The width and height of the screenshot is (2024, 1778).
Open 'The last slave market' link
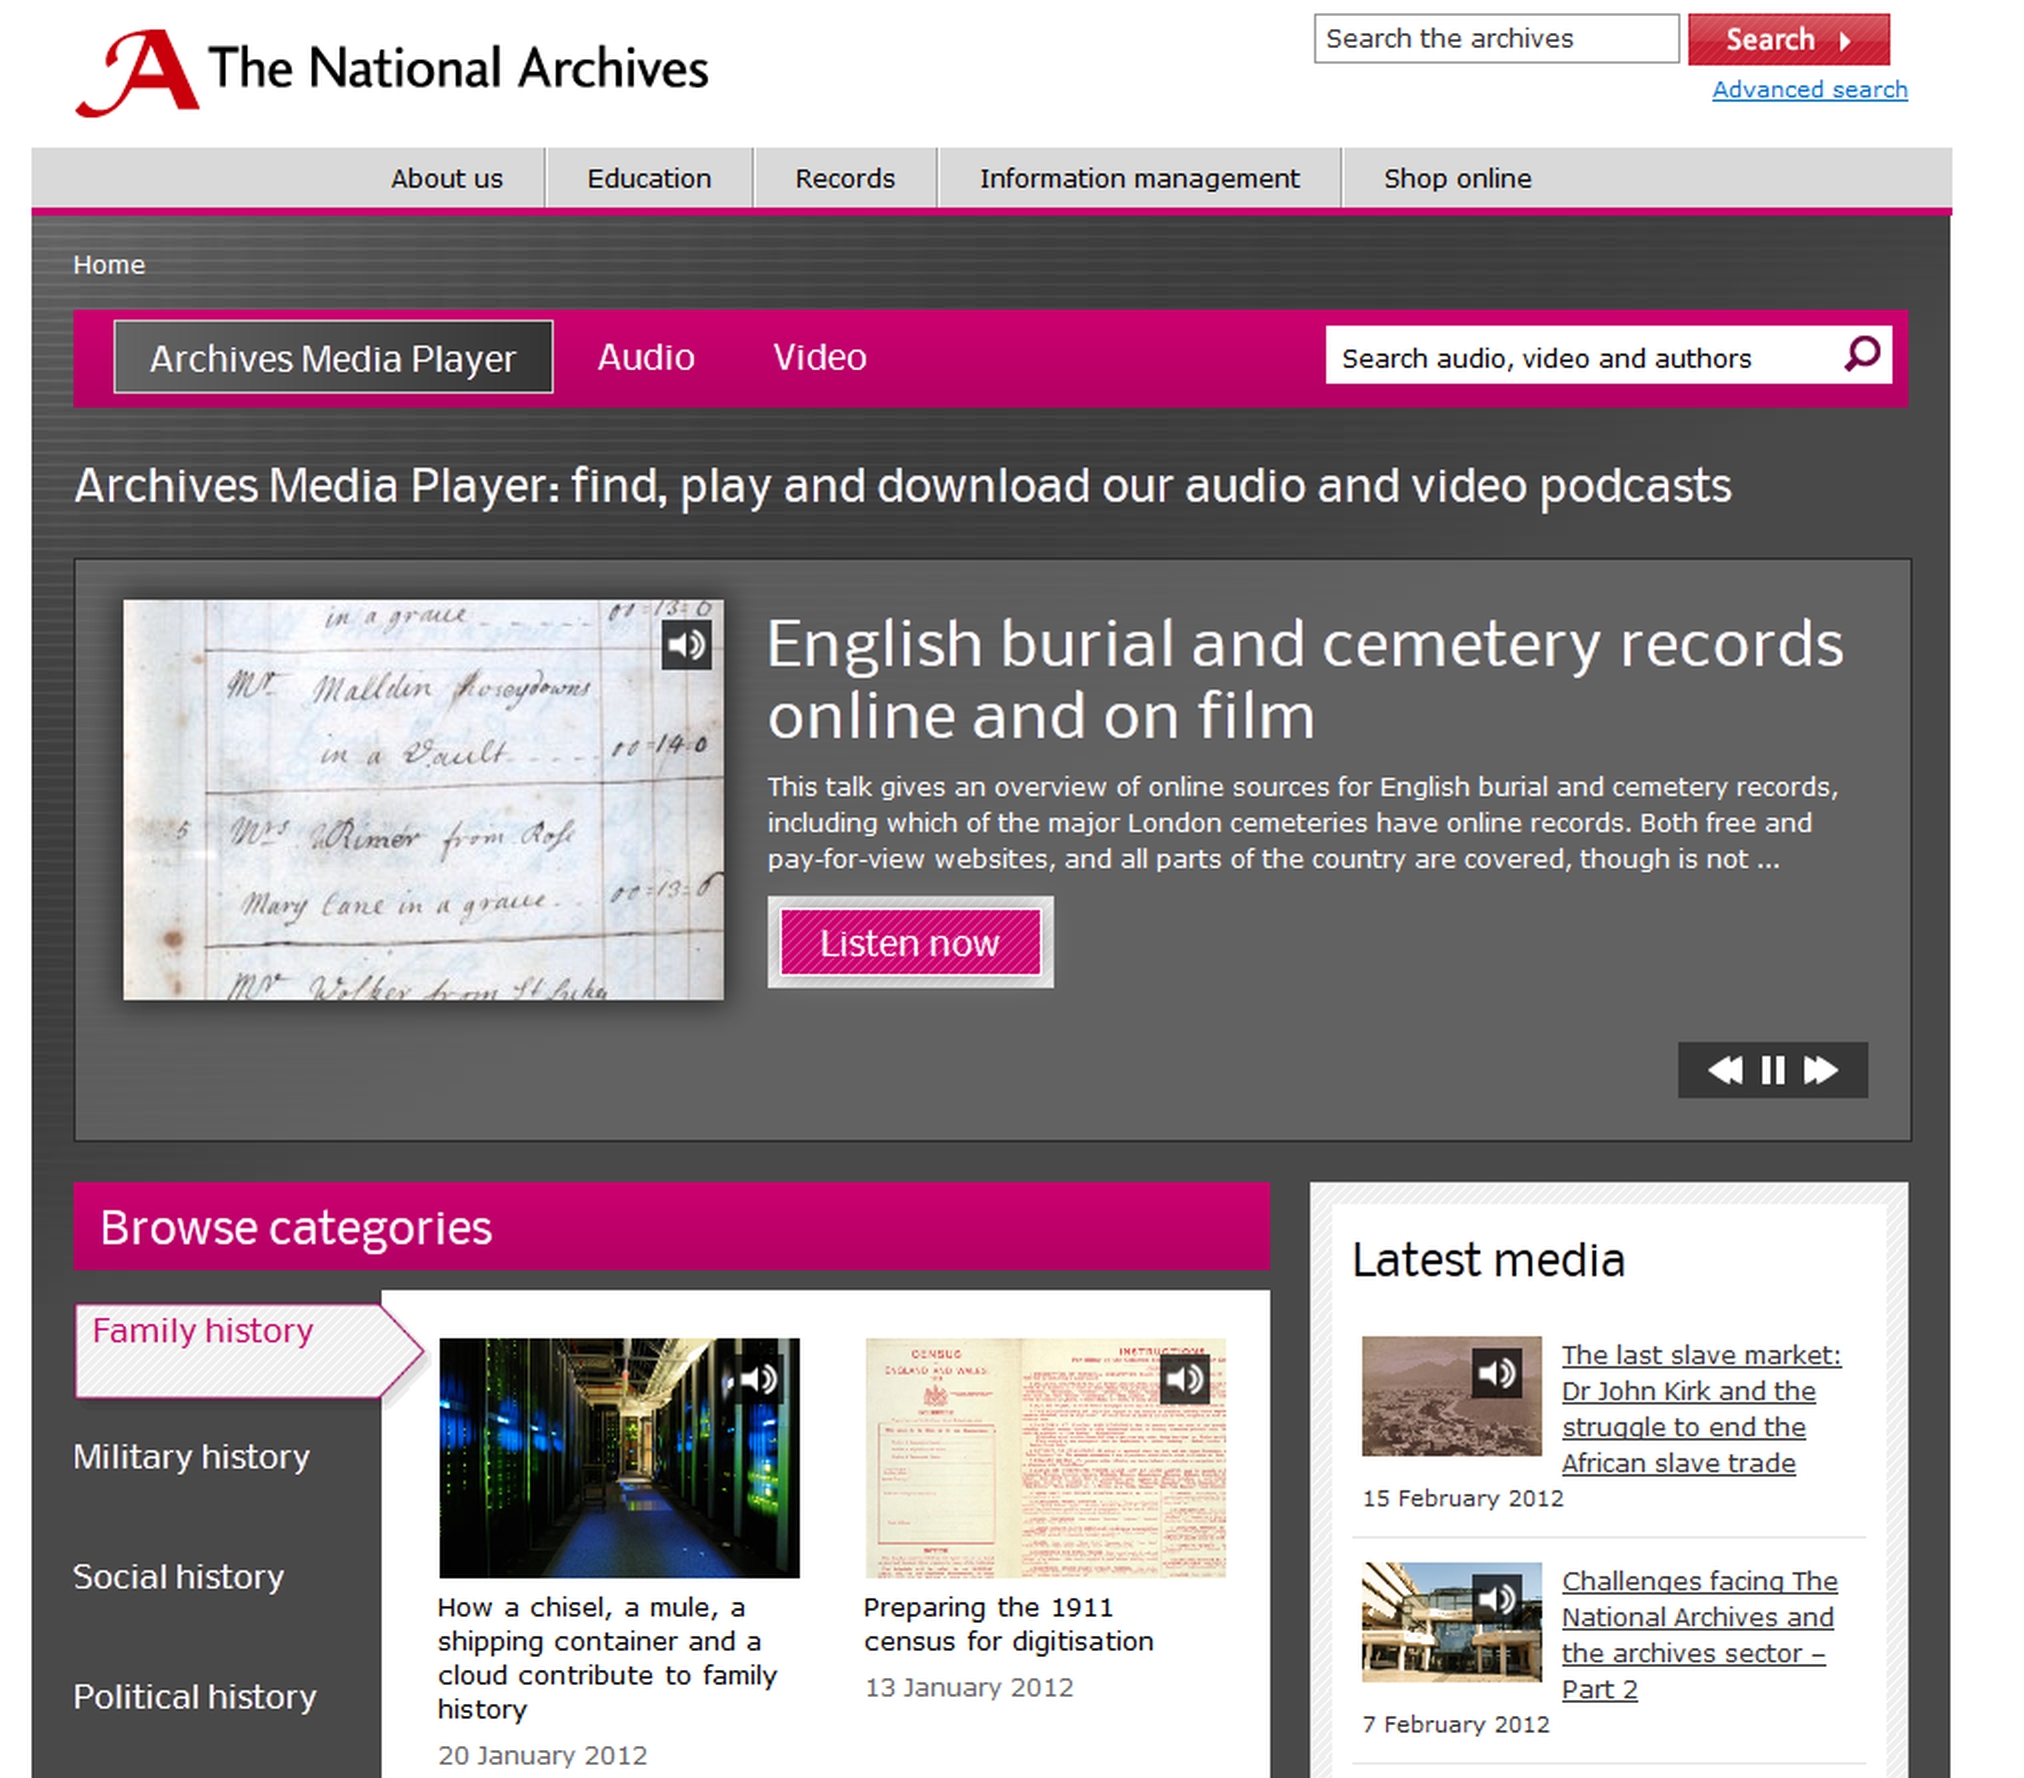pos(1701,1408)
